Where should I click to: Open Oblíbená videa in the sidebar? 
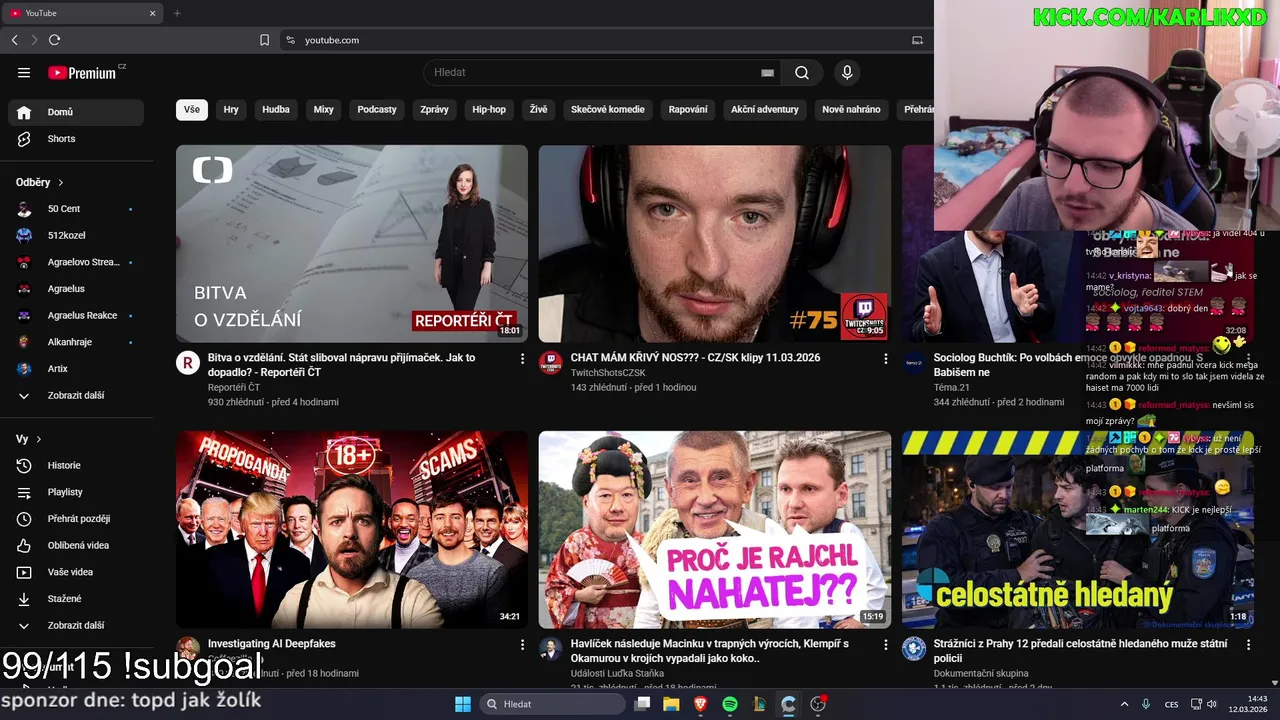[x=76, y=545]
